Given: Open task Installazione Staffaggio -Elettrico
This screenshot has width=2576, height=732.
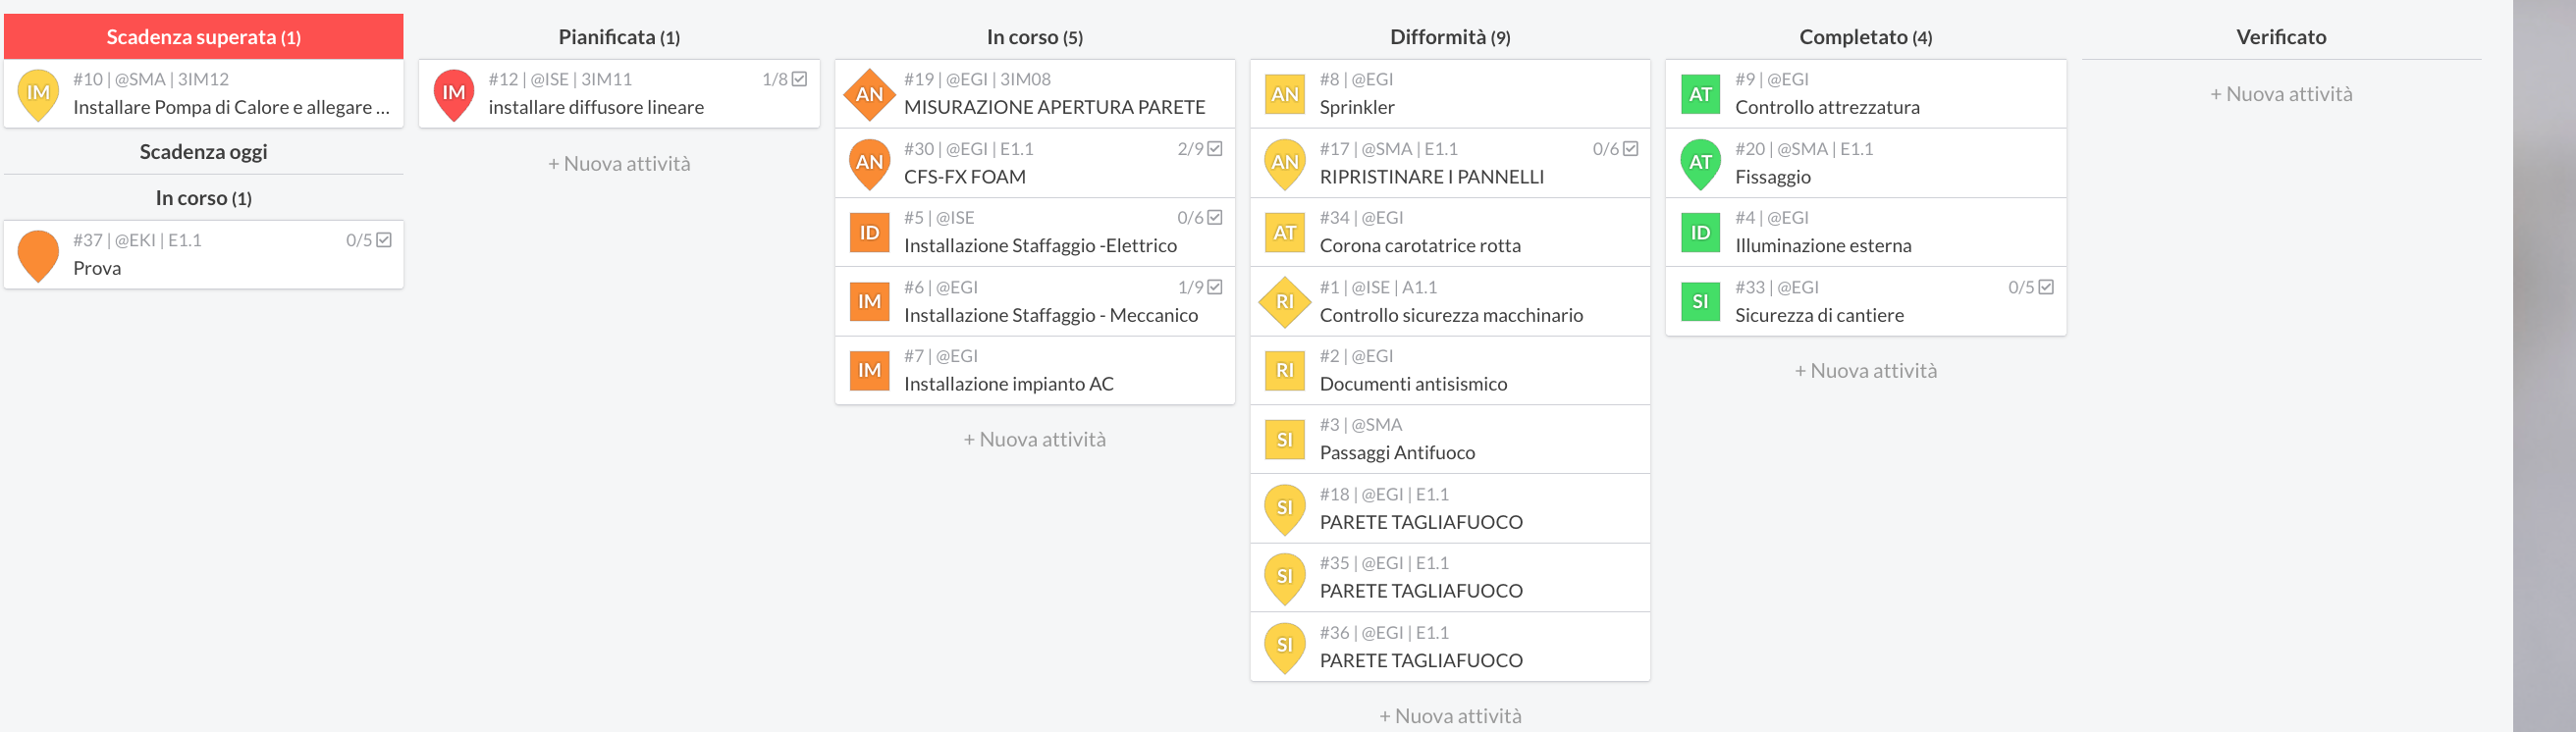Looking at the screenshot, I should (x=1035, y=232).
